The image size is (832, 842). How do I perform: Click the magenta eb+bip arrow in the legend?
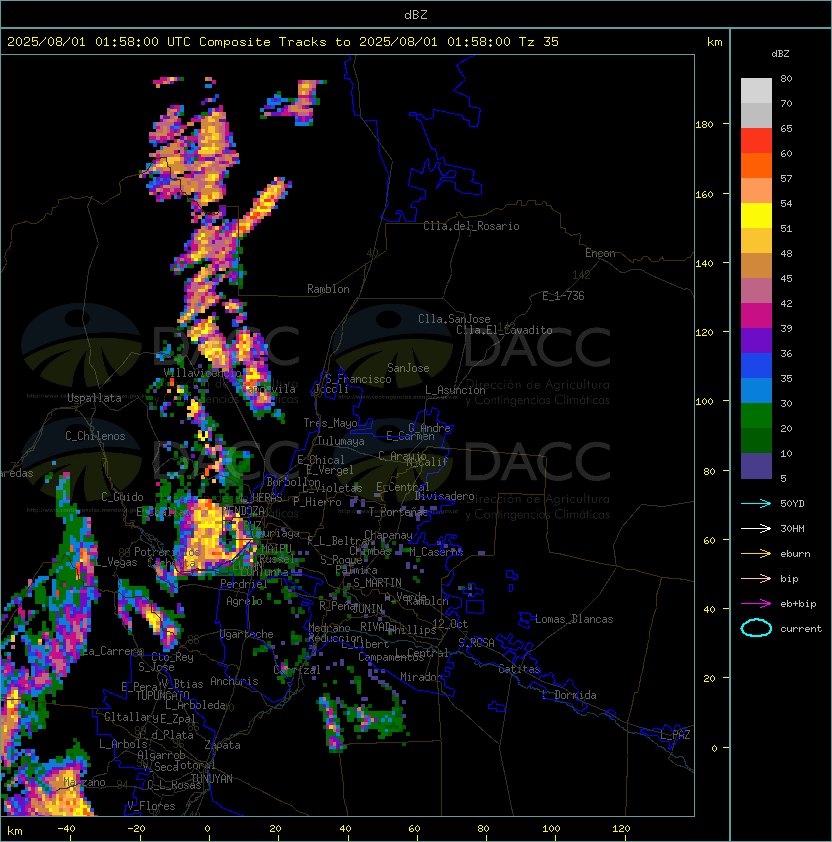[x=756, y=604]
